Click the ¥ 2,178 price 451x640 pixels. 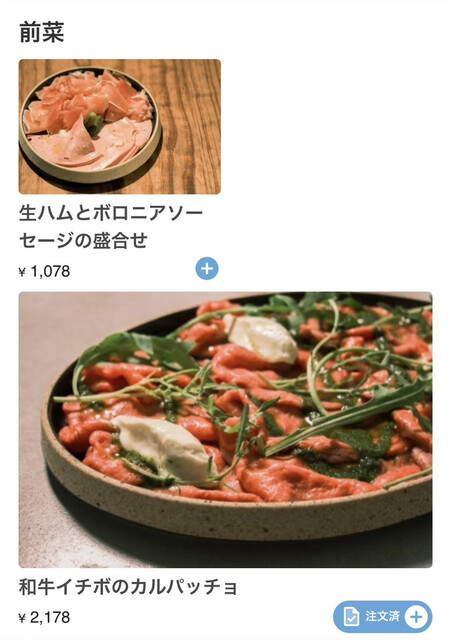point(44,618)
